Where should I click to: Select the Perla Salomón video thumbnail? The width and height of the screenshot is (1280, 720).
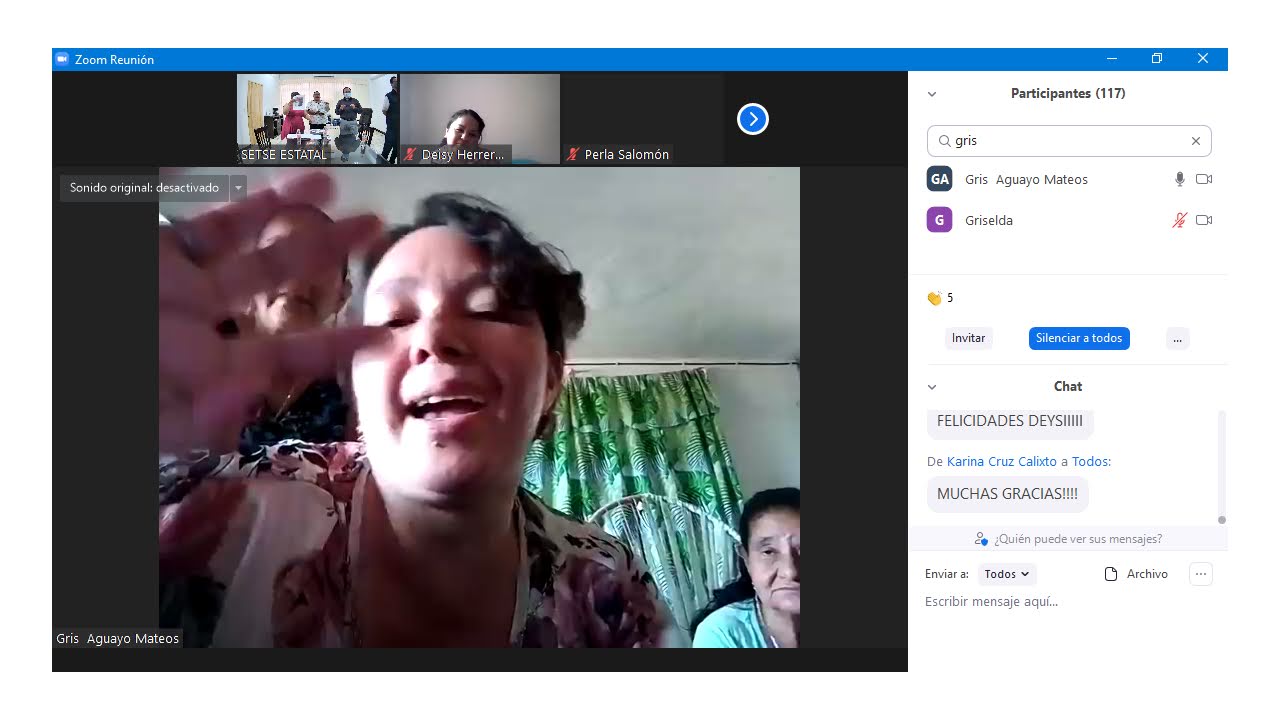click(642, 119)
